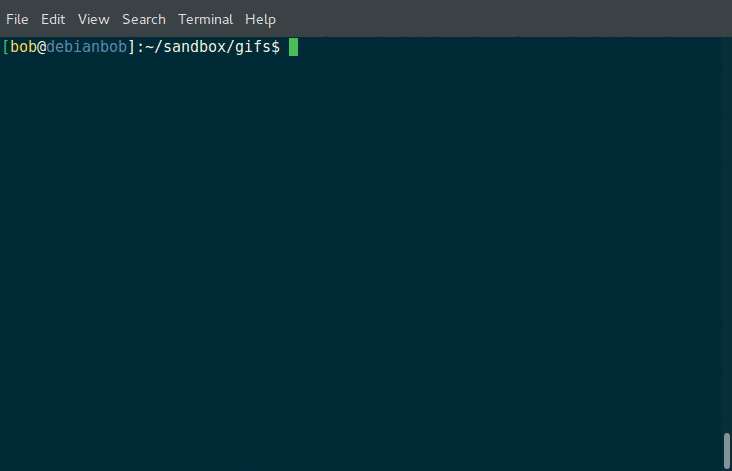Open the Terminal menu
The image size is (732, 471).
(x=205, y=19)
